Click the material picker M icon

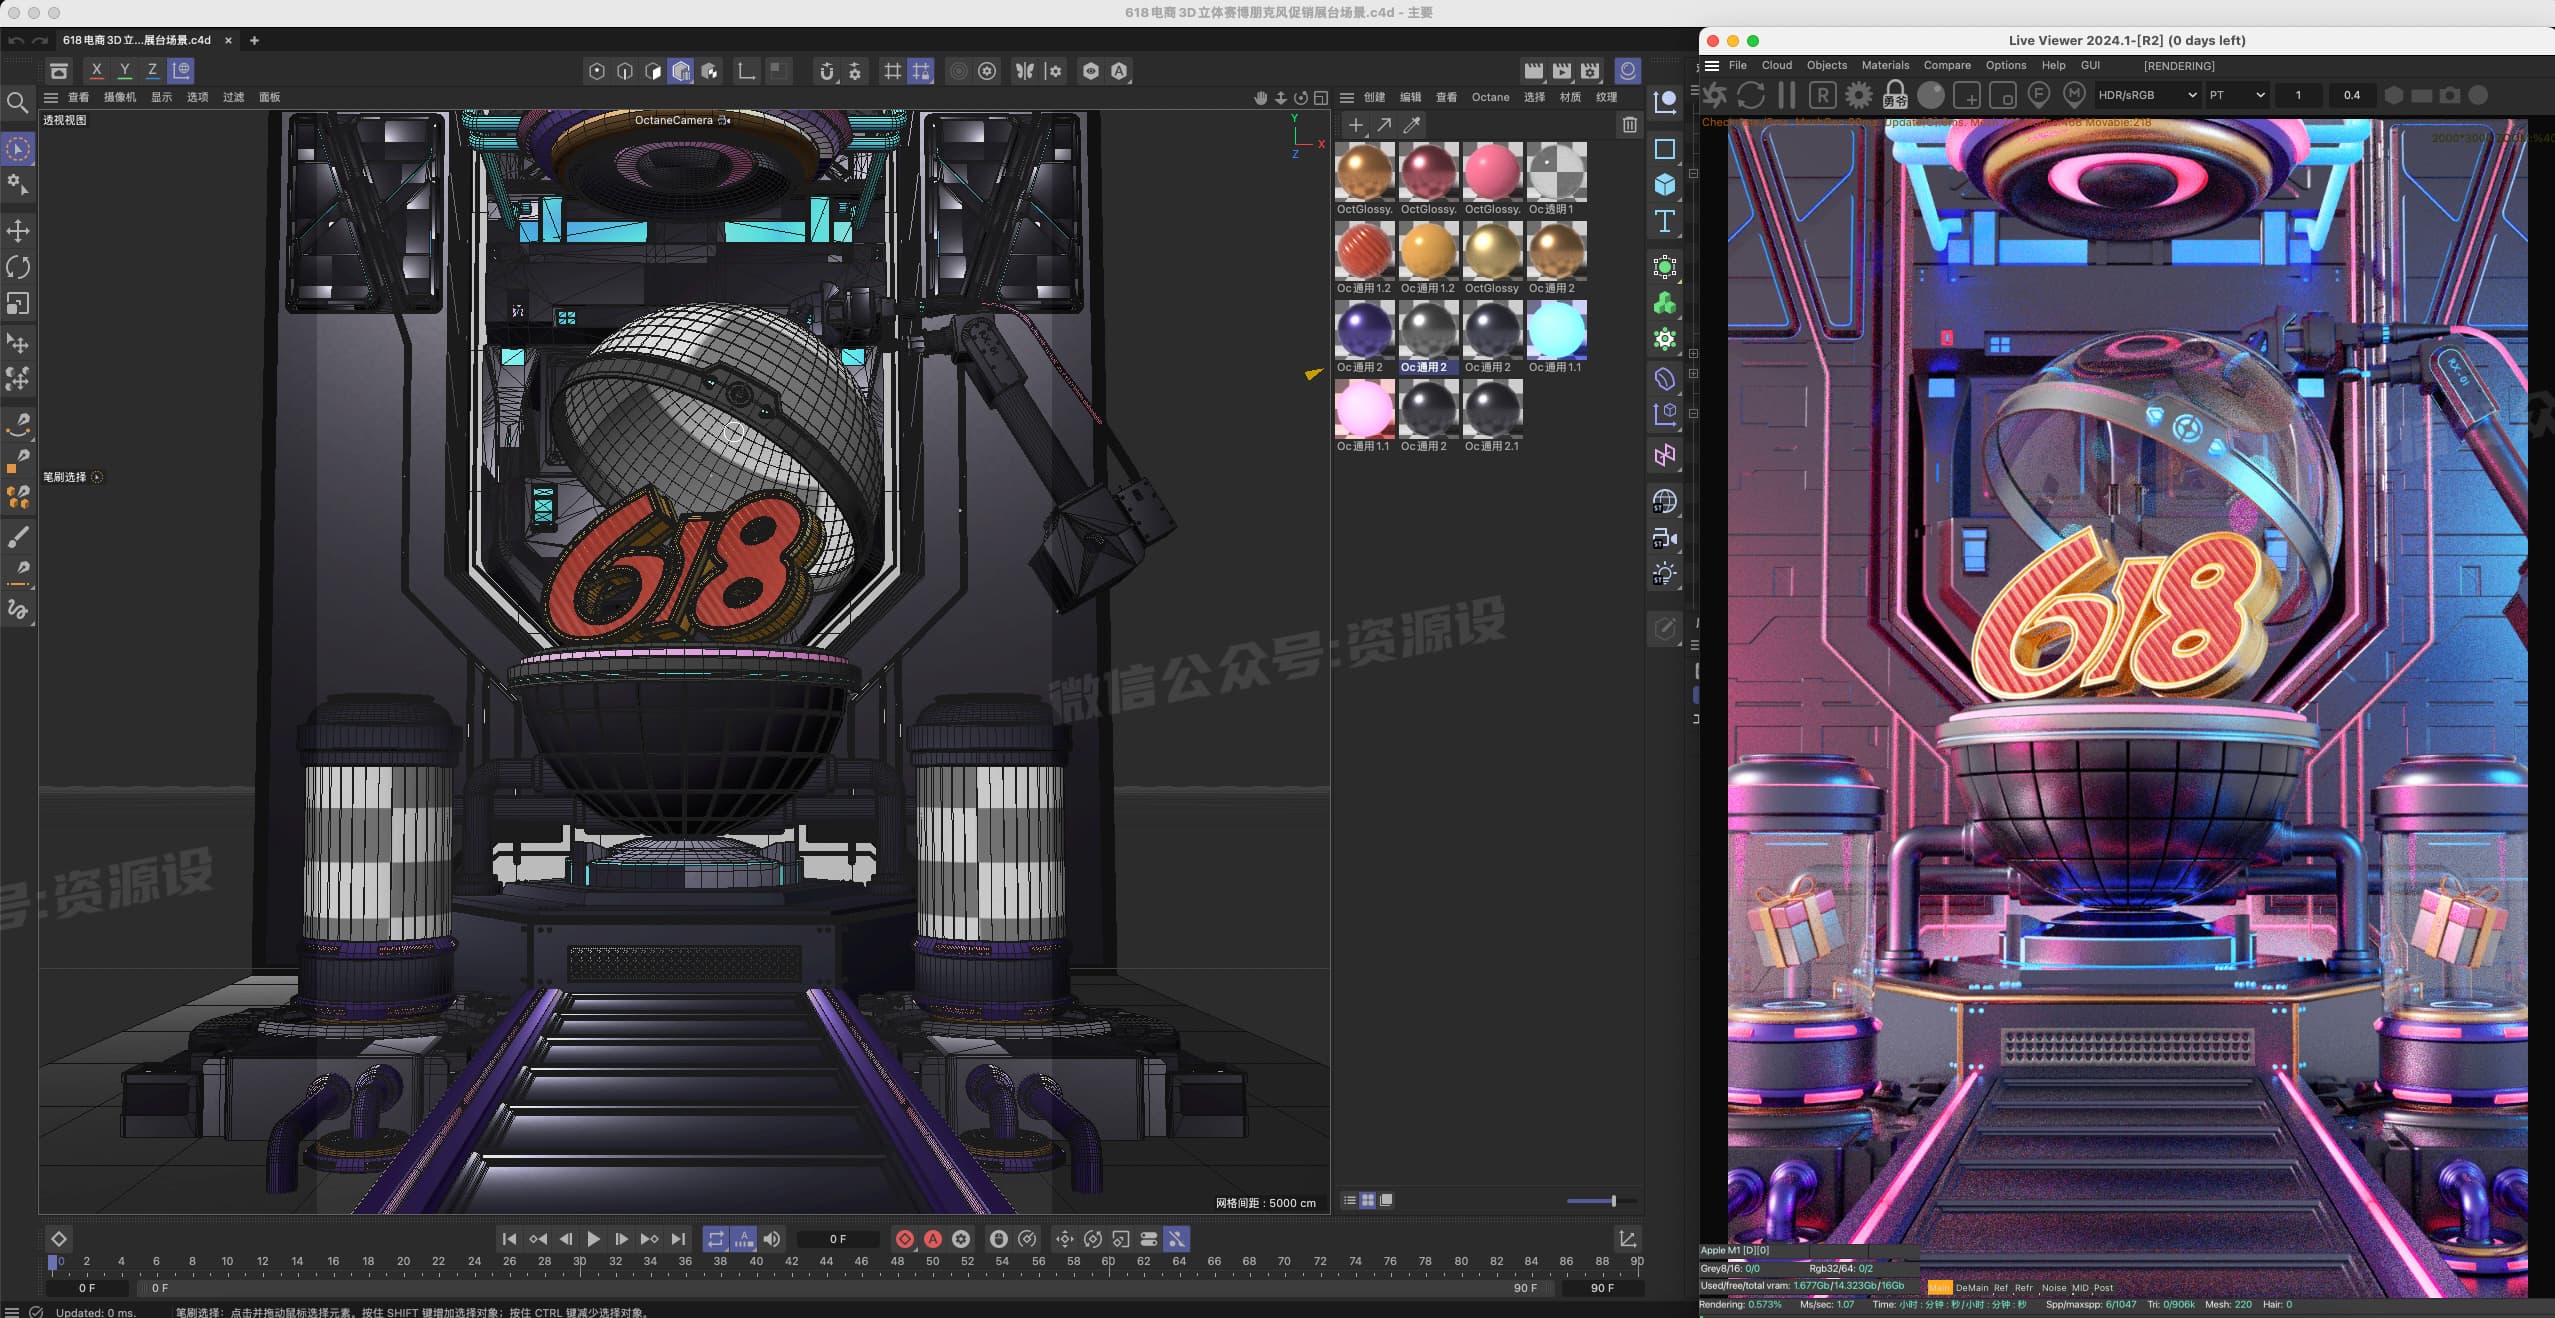[2074, 95]
